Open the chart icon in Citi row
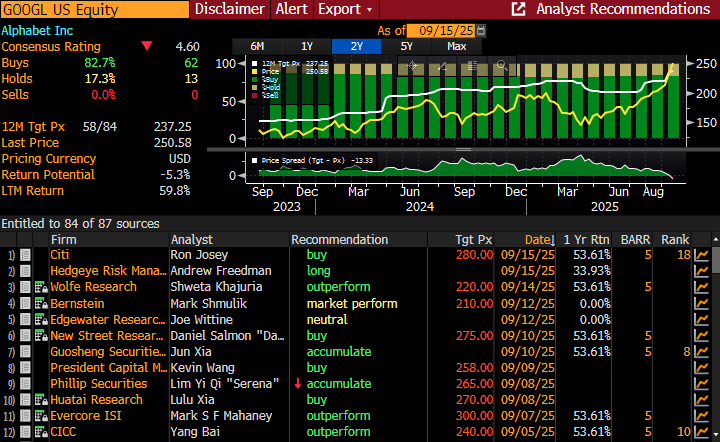This screenshot has height=442, width=720. tap(701, 255)
